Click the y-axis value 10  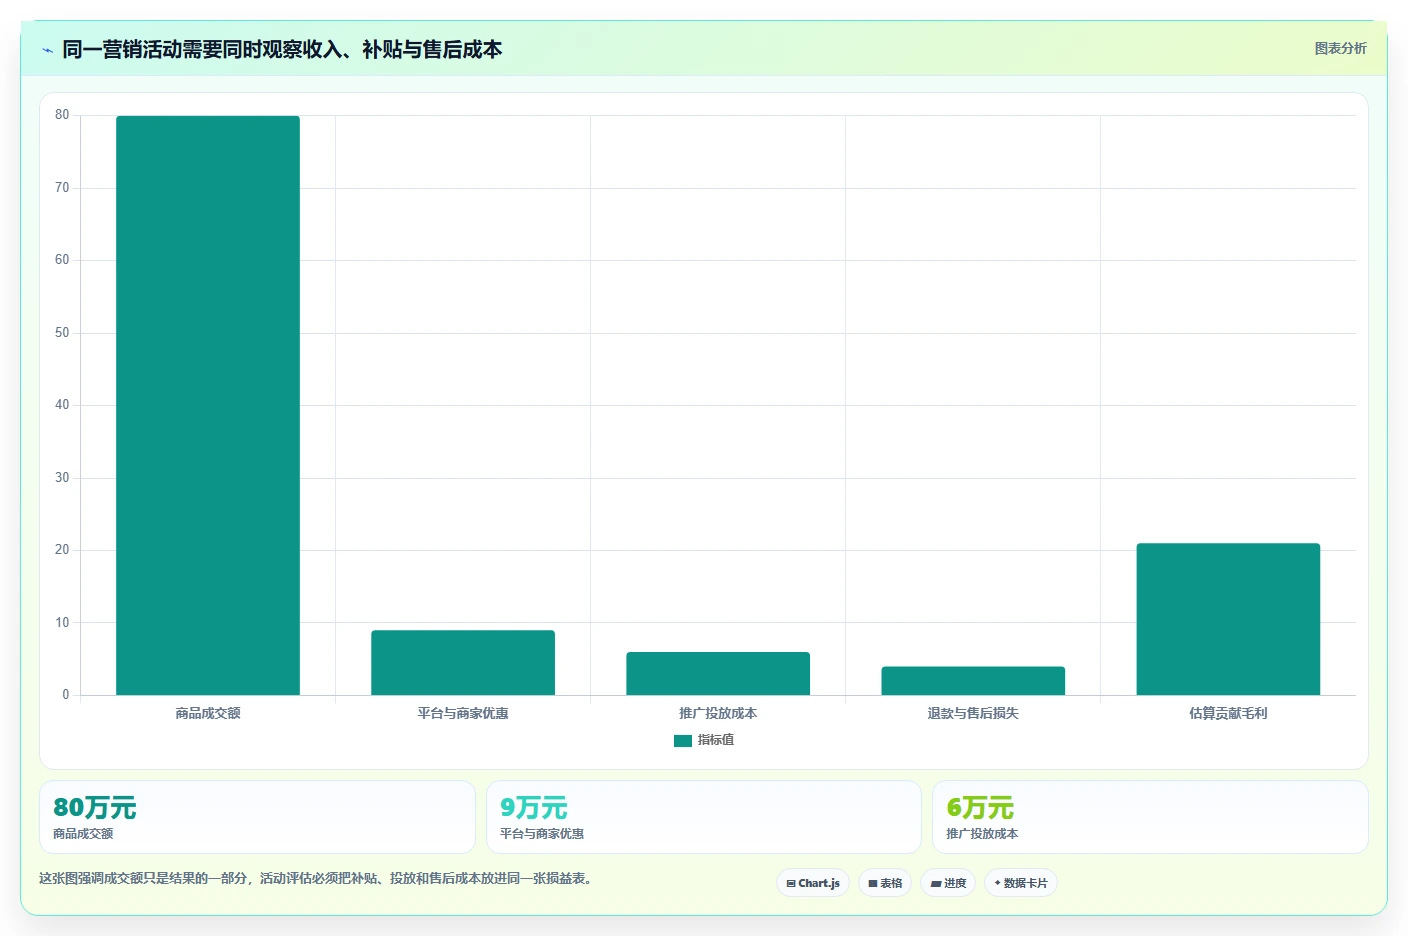point(62,623)
